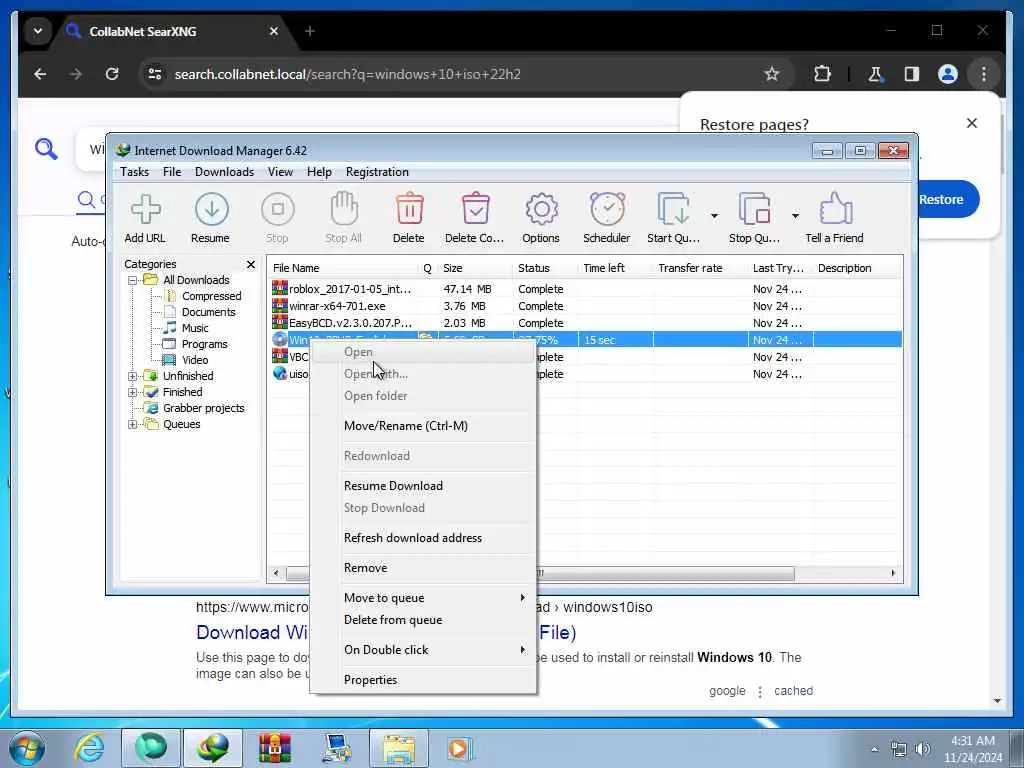Open Windows Start button
The image size is (1024, 768).
(27, 748)
